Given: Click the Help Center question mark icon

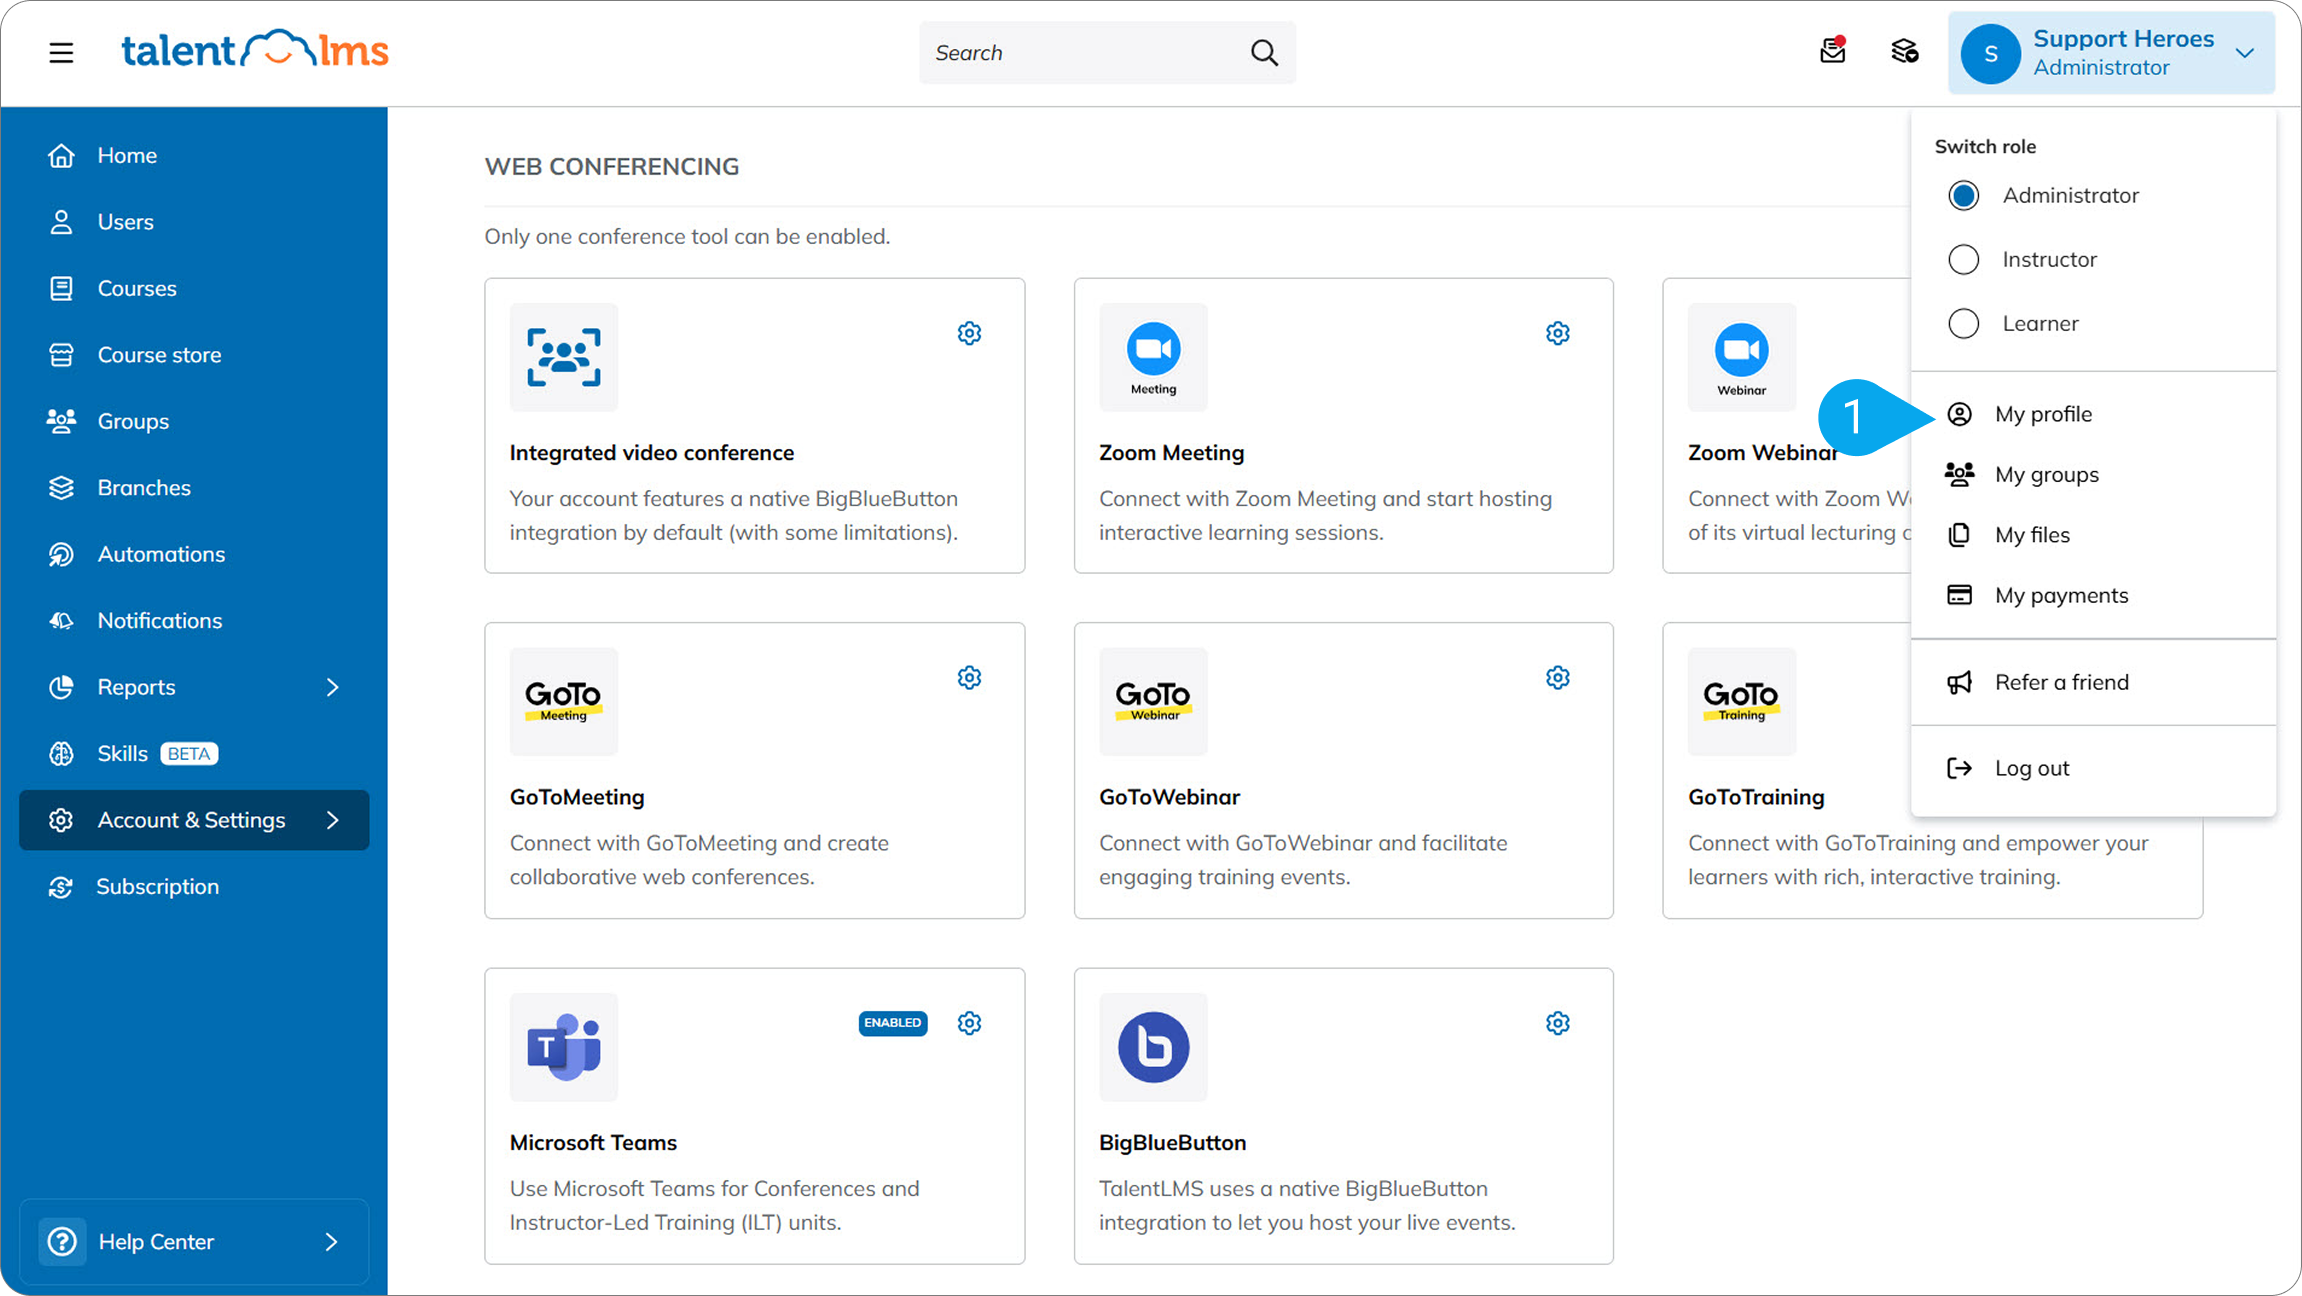Looking at the screenshot, I should click(62, 1241).
